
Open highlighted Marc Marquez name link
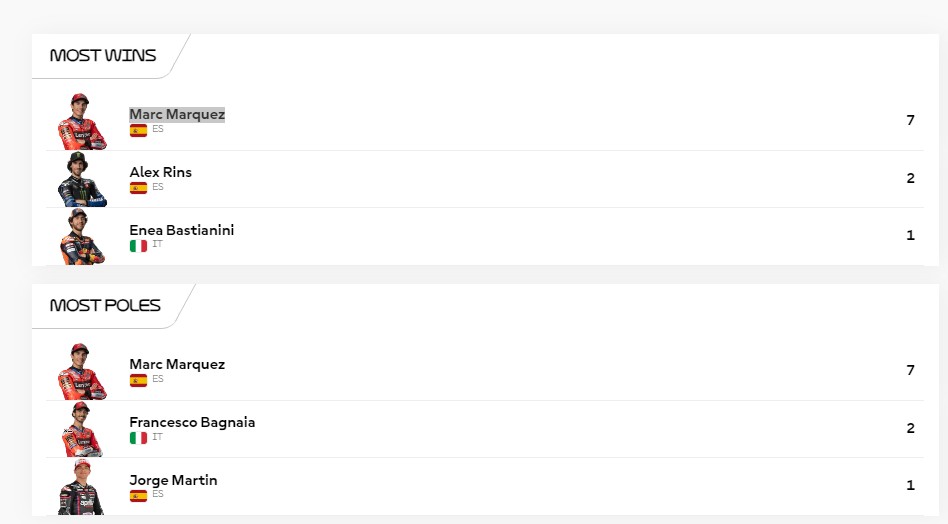tap(177, 114)
